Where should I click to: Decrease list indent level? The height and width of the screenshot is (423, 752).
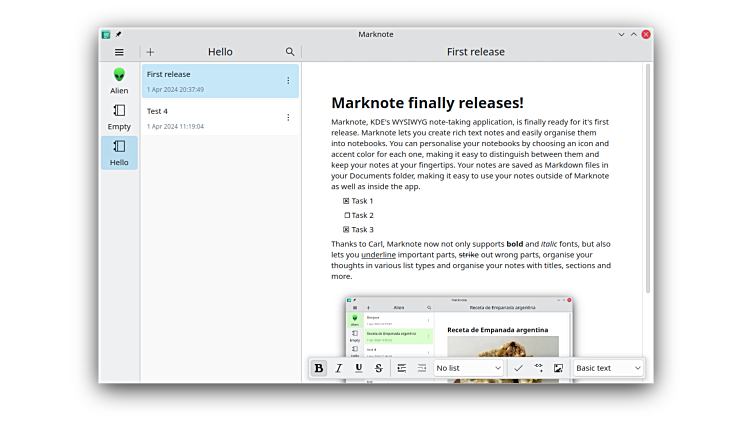[x=422, y=368]
